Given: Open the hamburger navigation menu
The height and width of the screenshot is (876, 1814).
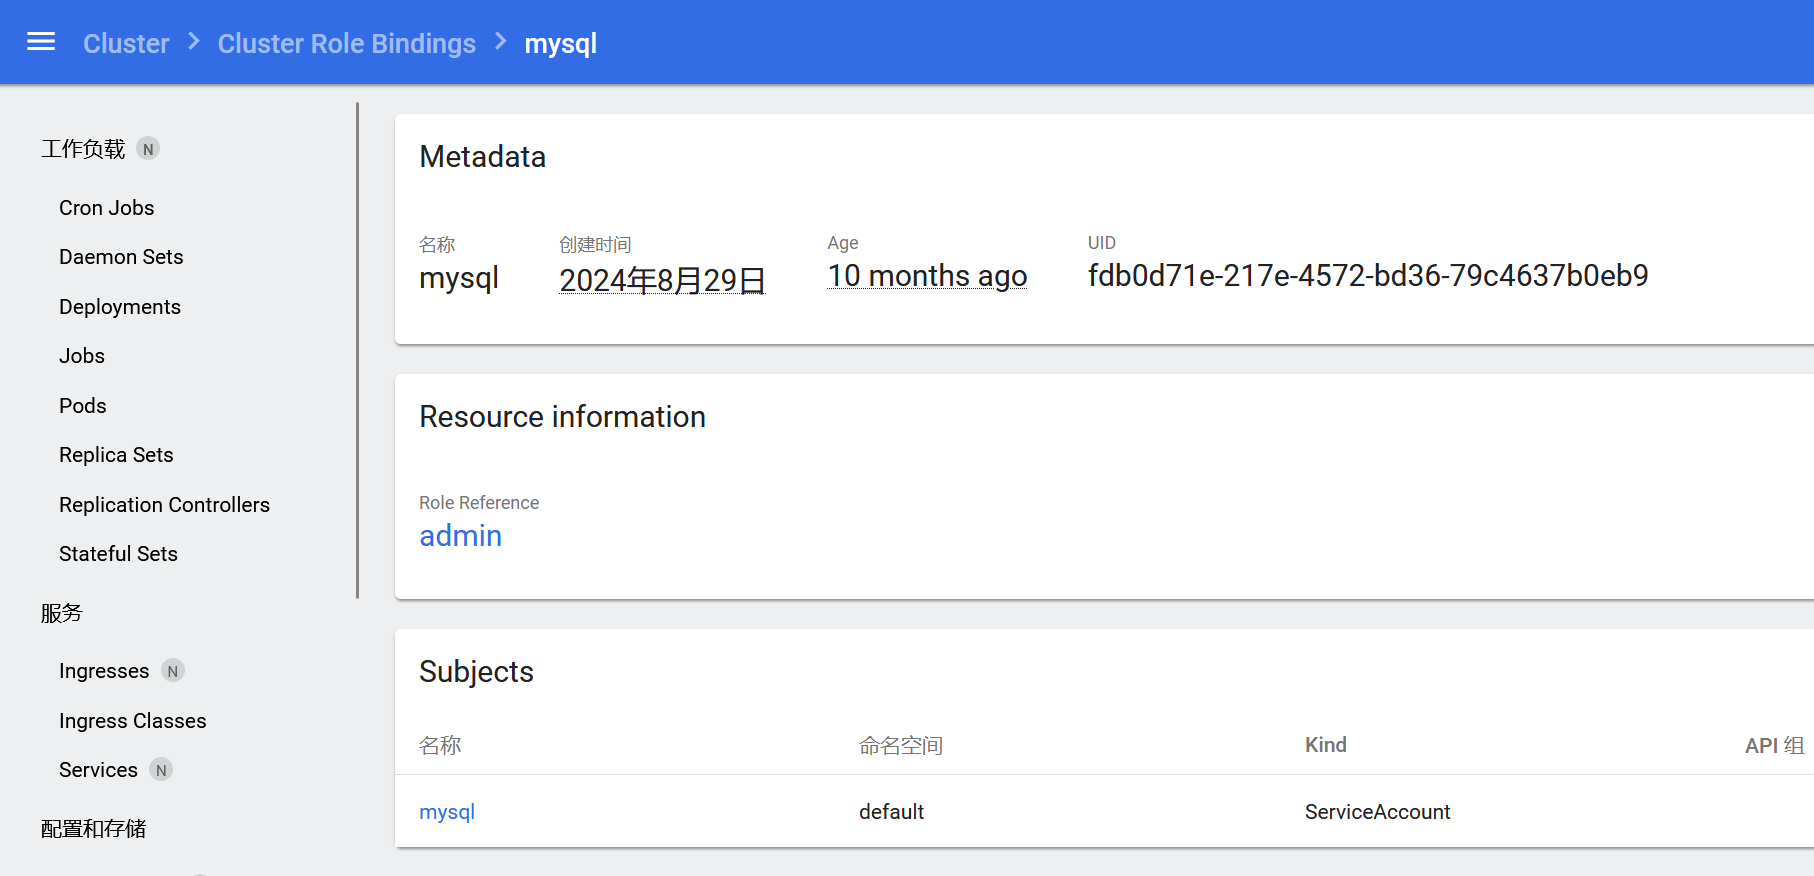Looking at the screenshot, I should [x=41, y=42].
